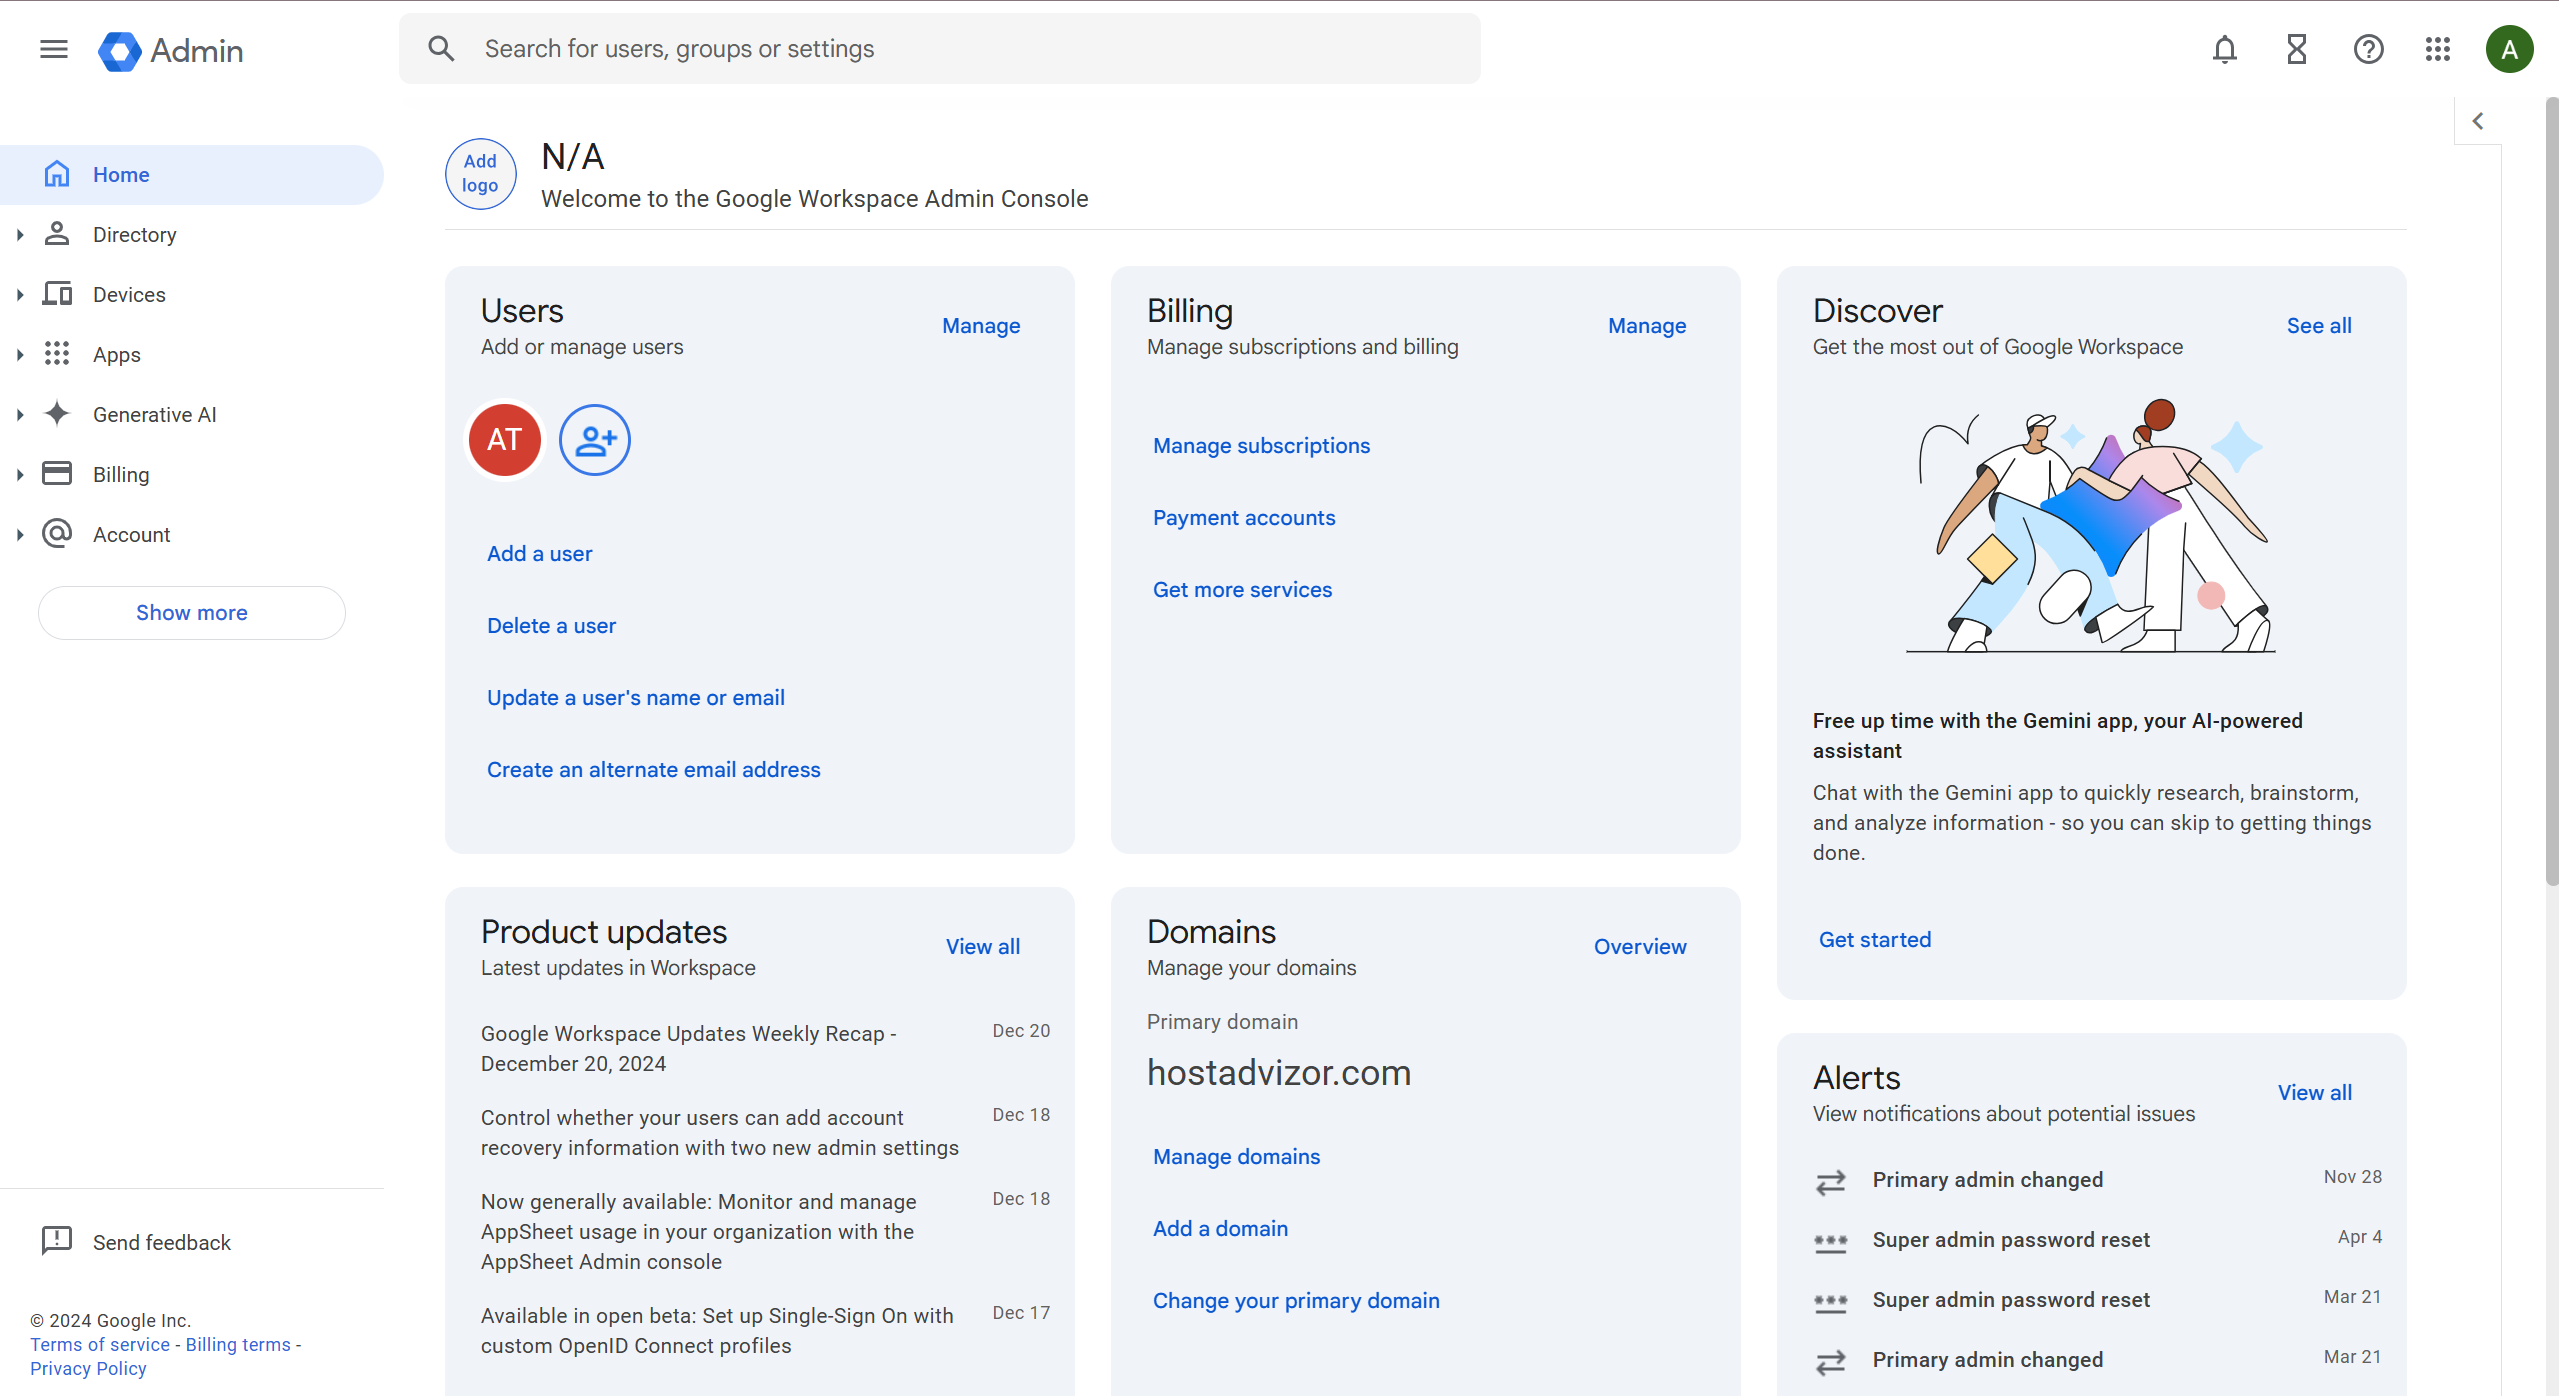Image resolution: width=2559 pixels, height=1396 pixels.
Task: Open the notifications bell
Action: click(2224, 49)
